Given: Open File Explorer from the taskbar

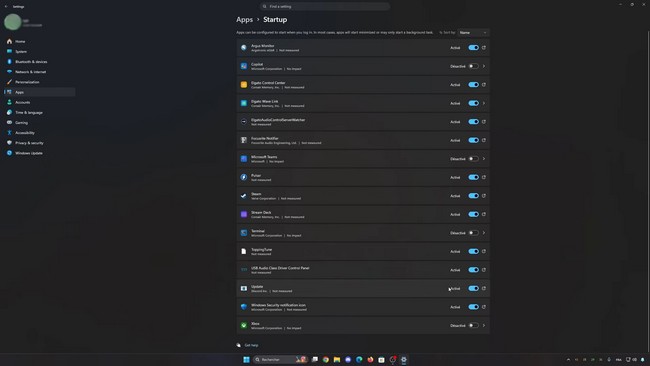Looking at the screenshot, I should point(337,359).
